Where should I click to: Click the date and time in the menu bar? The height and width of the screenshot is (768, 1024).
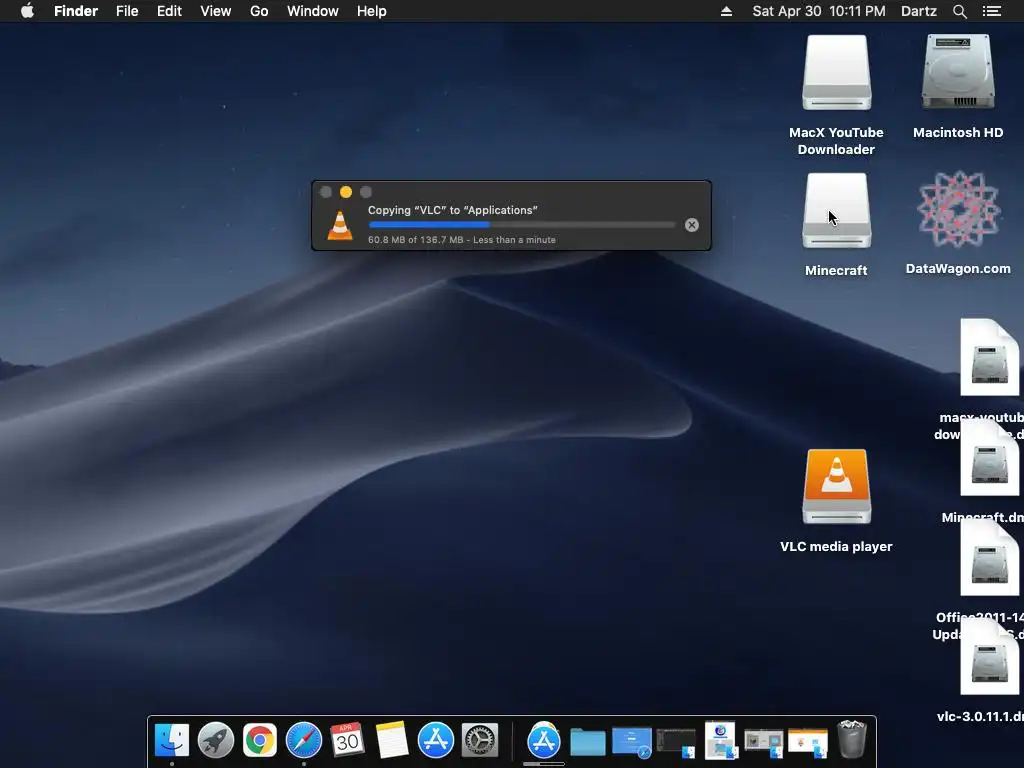(x=819, y=11)
